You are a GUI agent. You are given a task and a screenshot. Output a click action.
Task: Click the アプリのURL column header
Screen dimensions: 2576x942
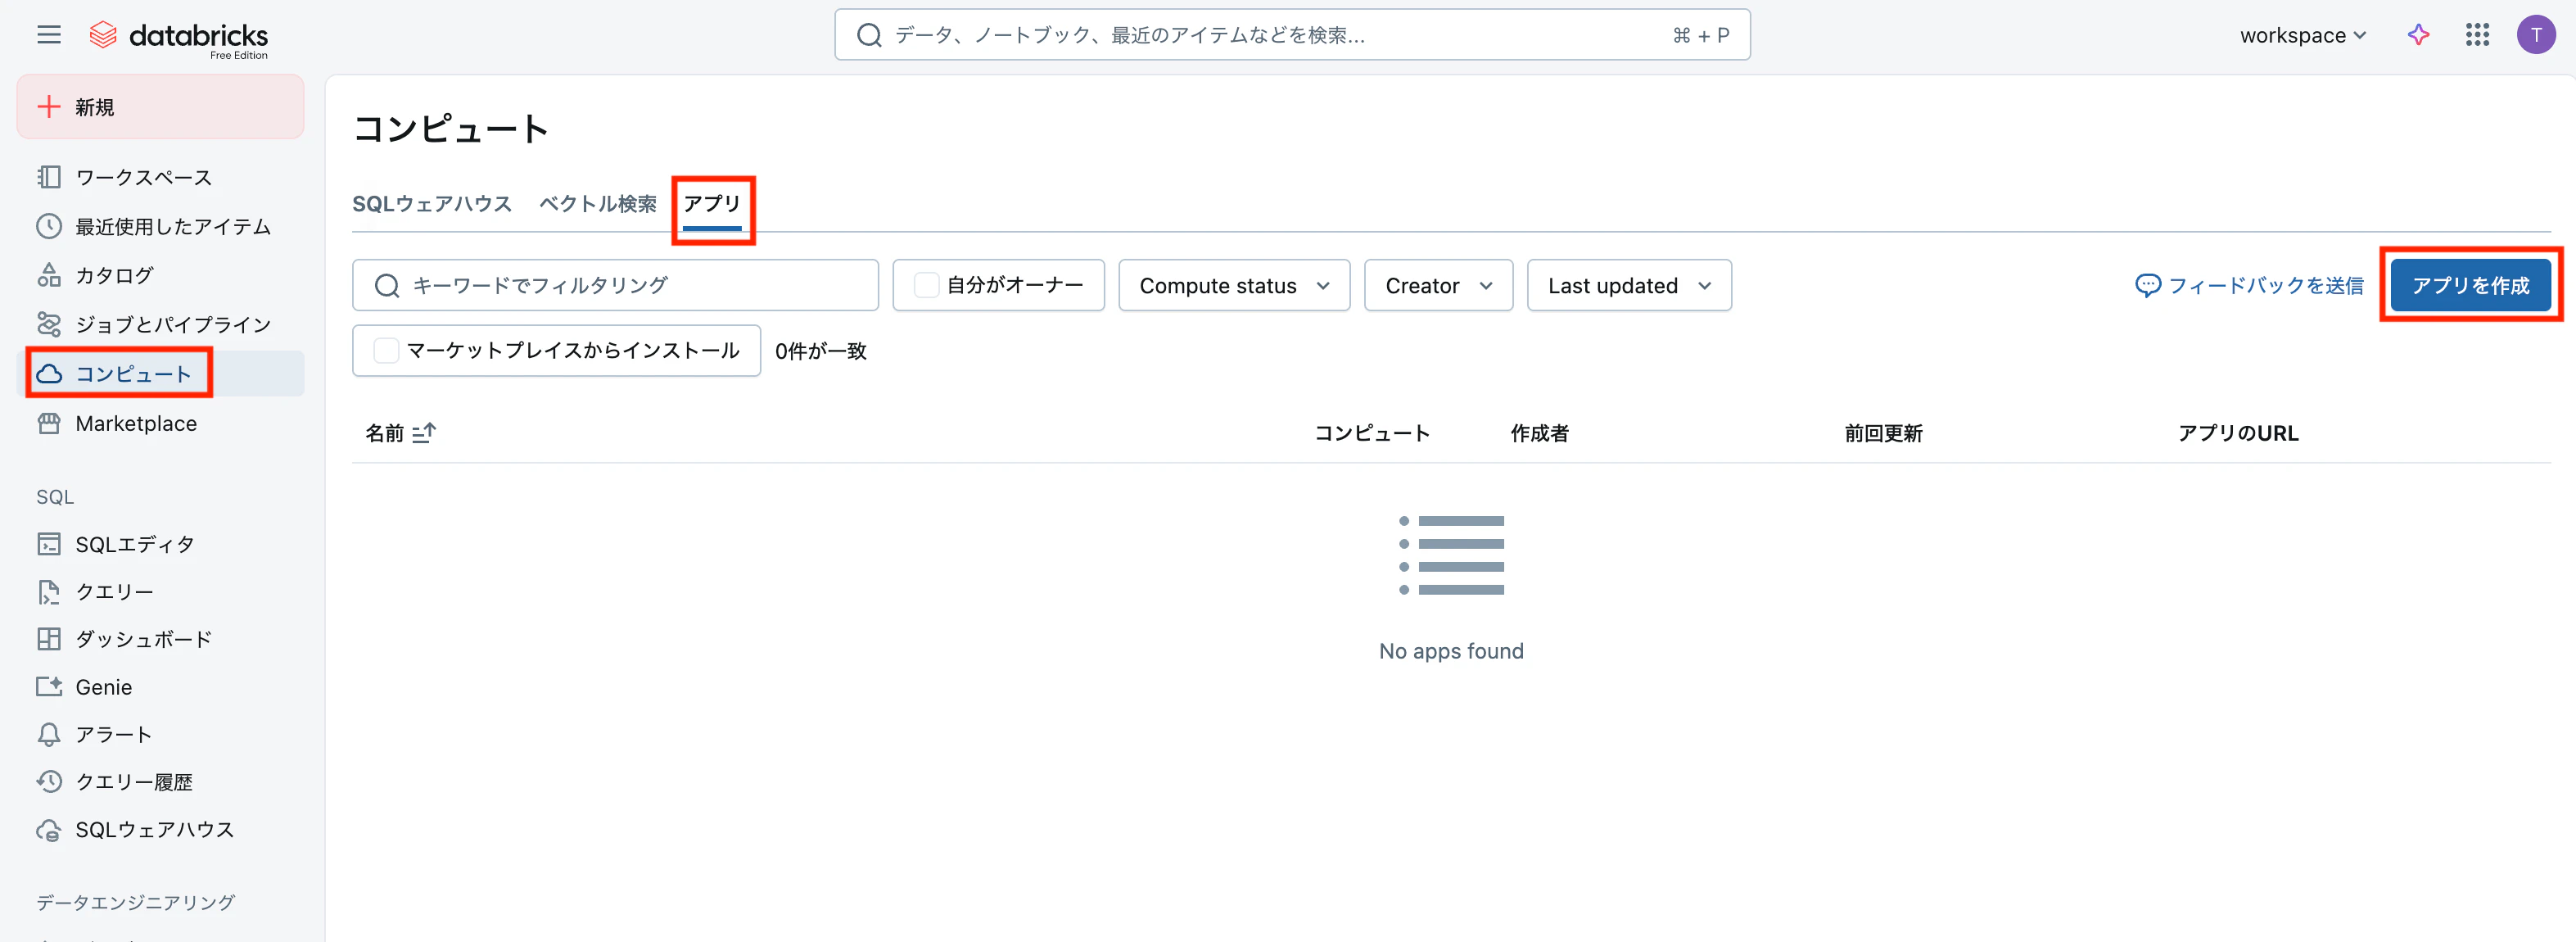(2238, 433)
